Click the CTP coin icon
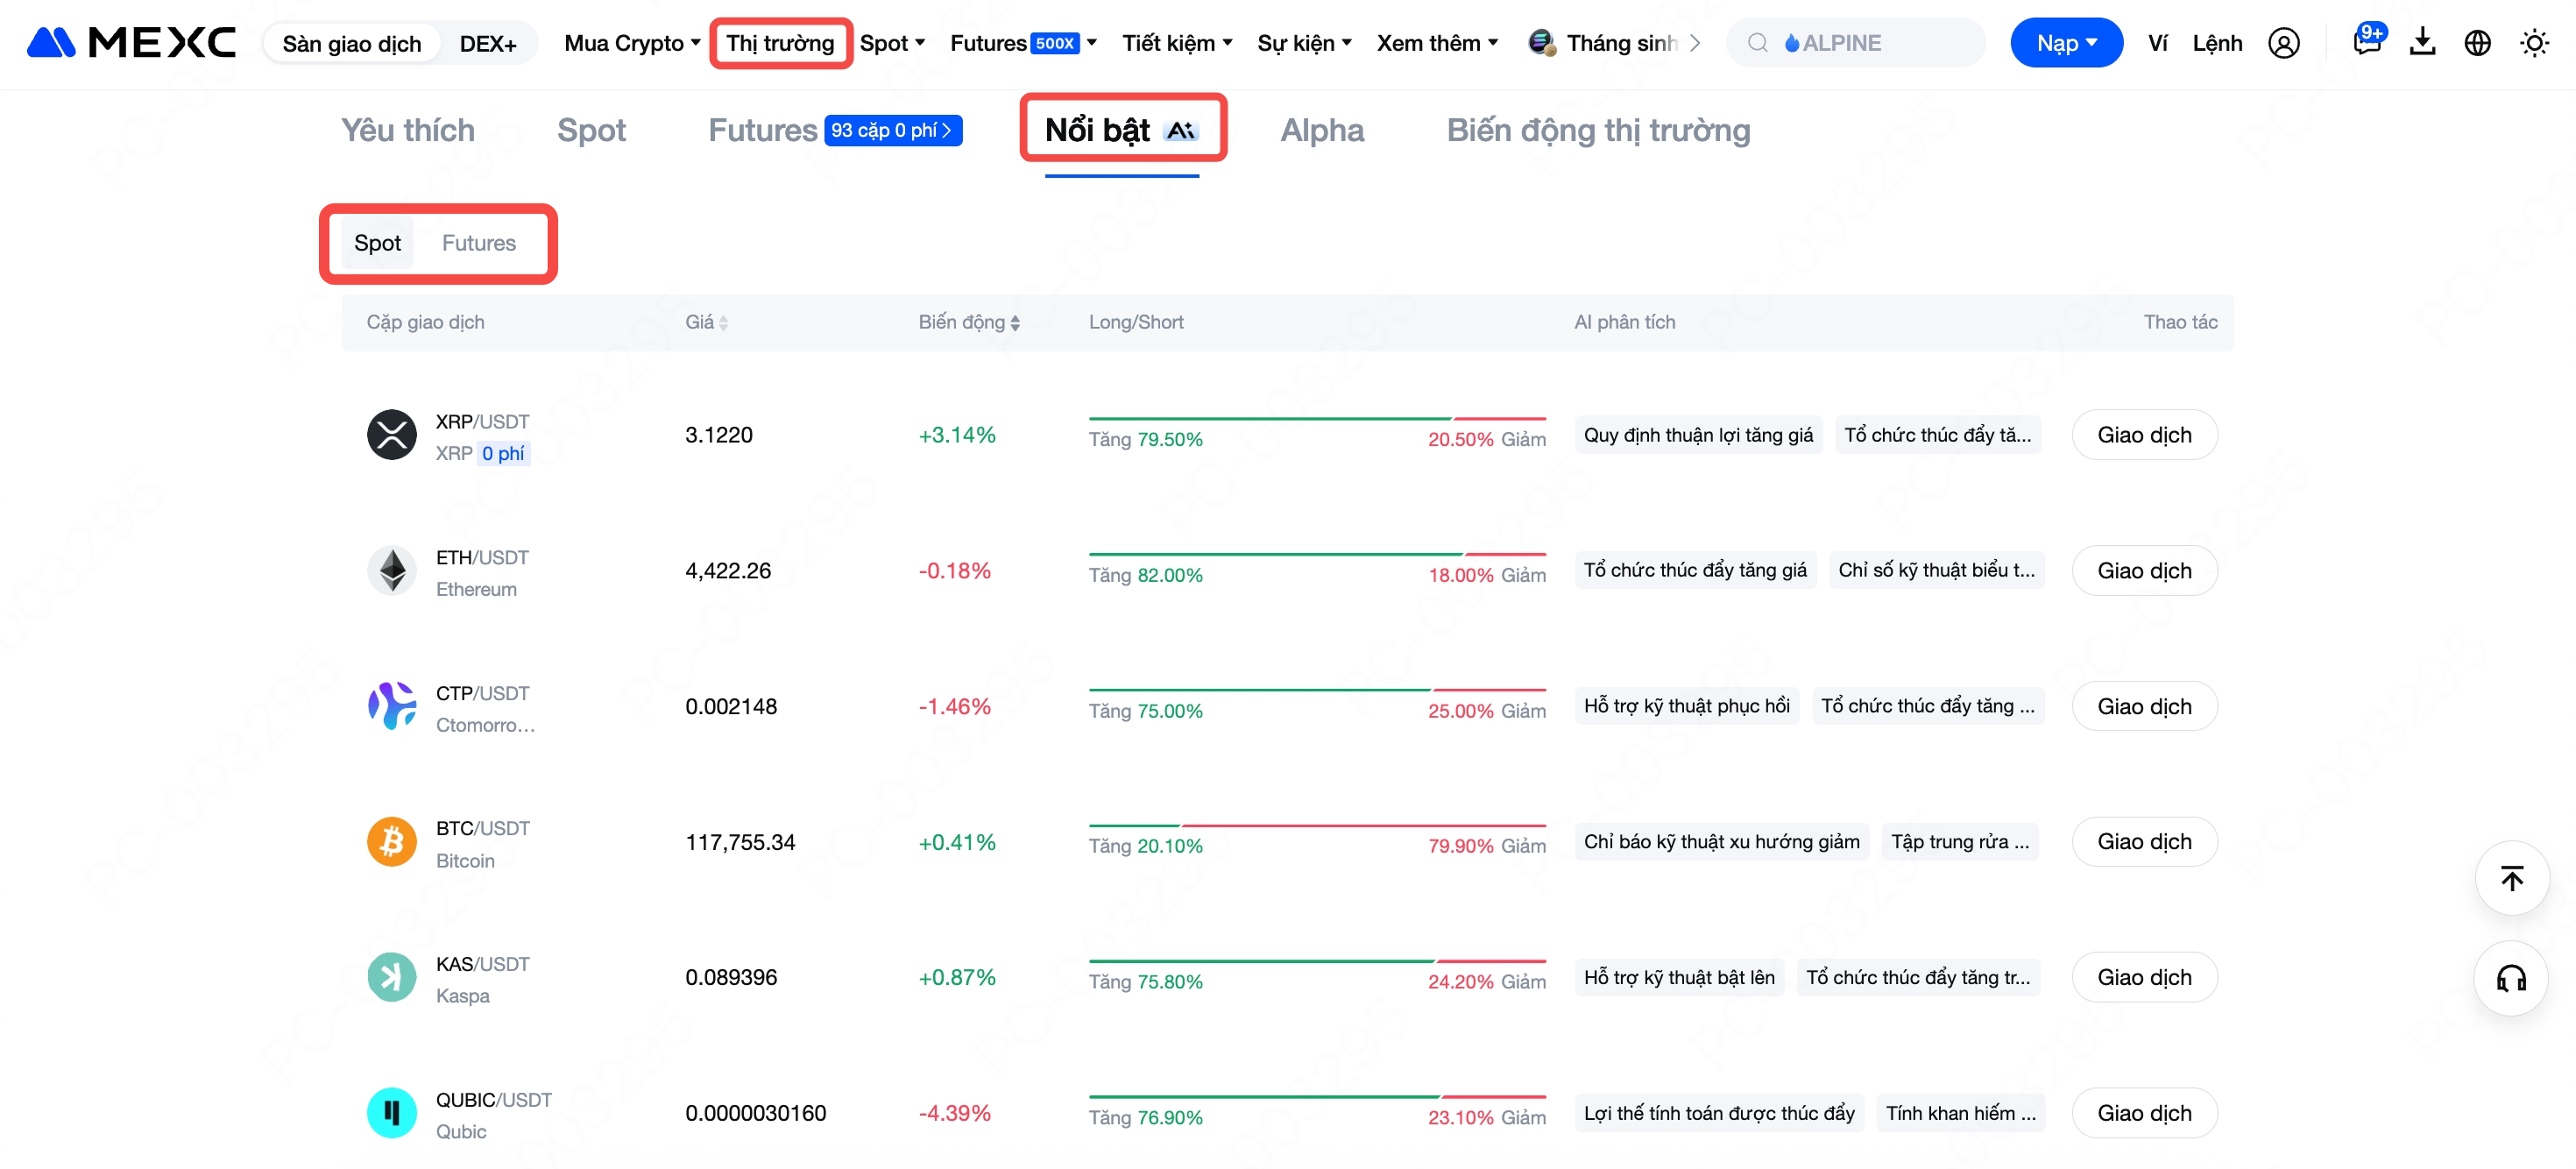Screen dimensions: 2576x1169 [391, 706]
